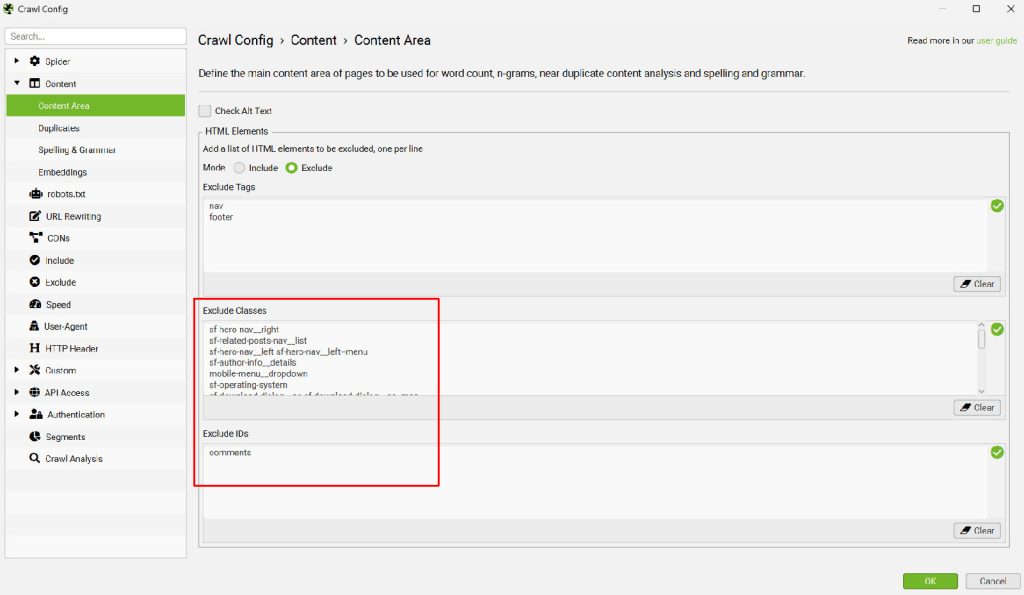The height and width of the screenshot is (595, 1024).
Task: Click the CDNs network icon
Action: tap(36, 238)
